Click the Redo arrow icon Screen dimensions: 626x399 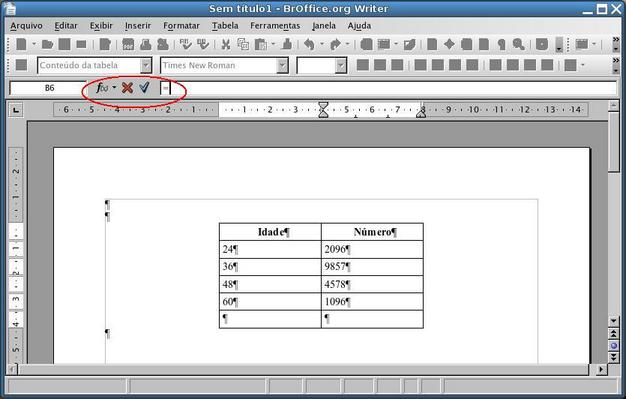tap(335, 44)
